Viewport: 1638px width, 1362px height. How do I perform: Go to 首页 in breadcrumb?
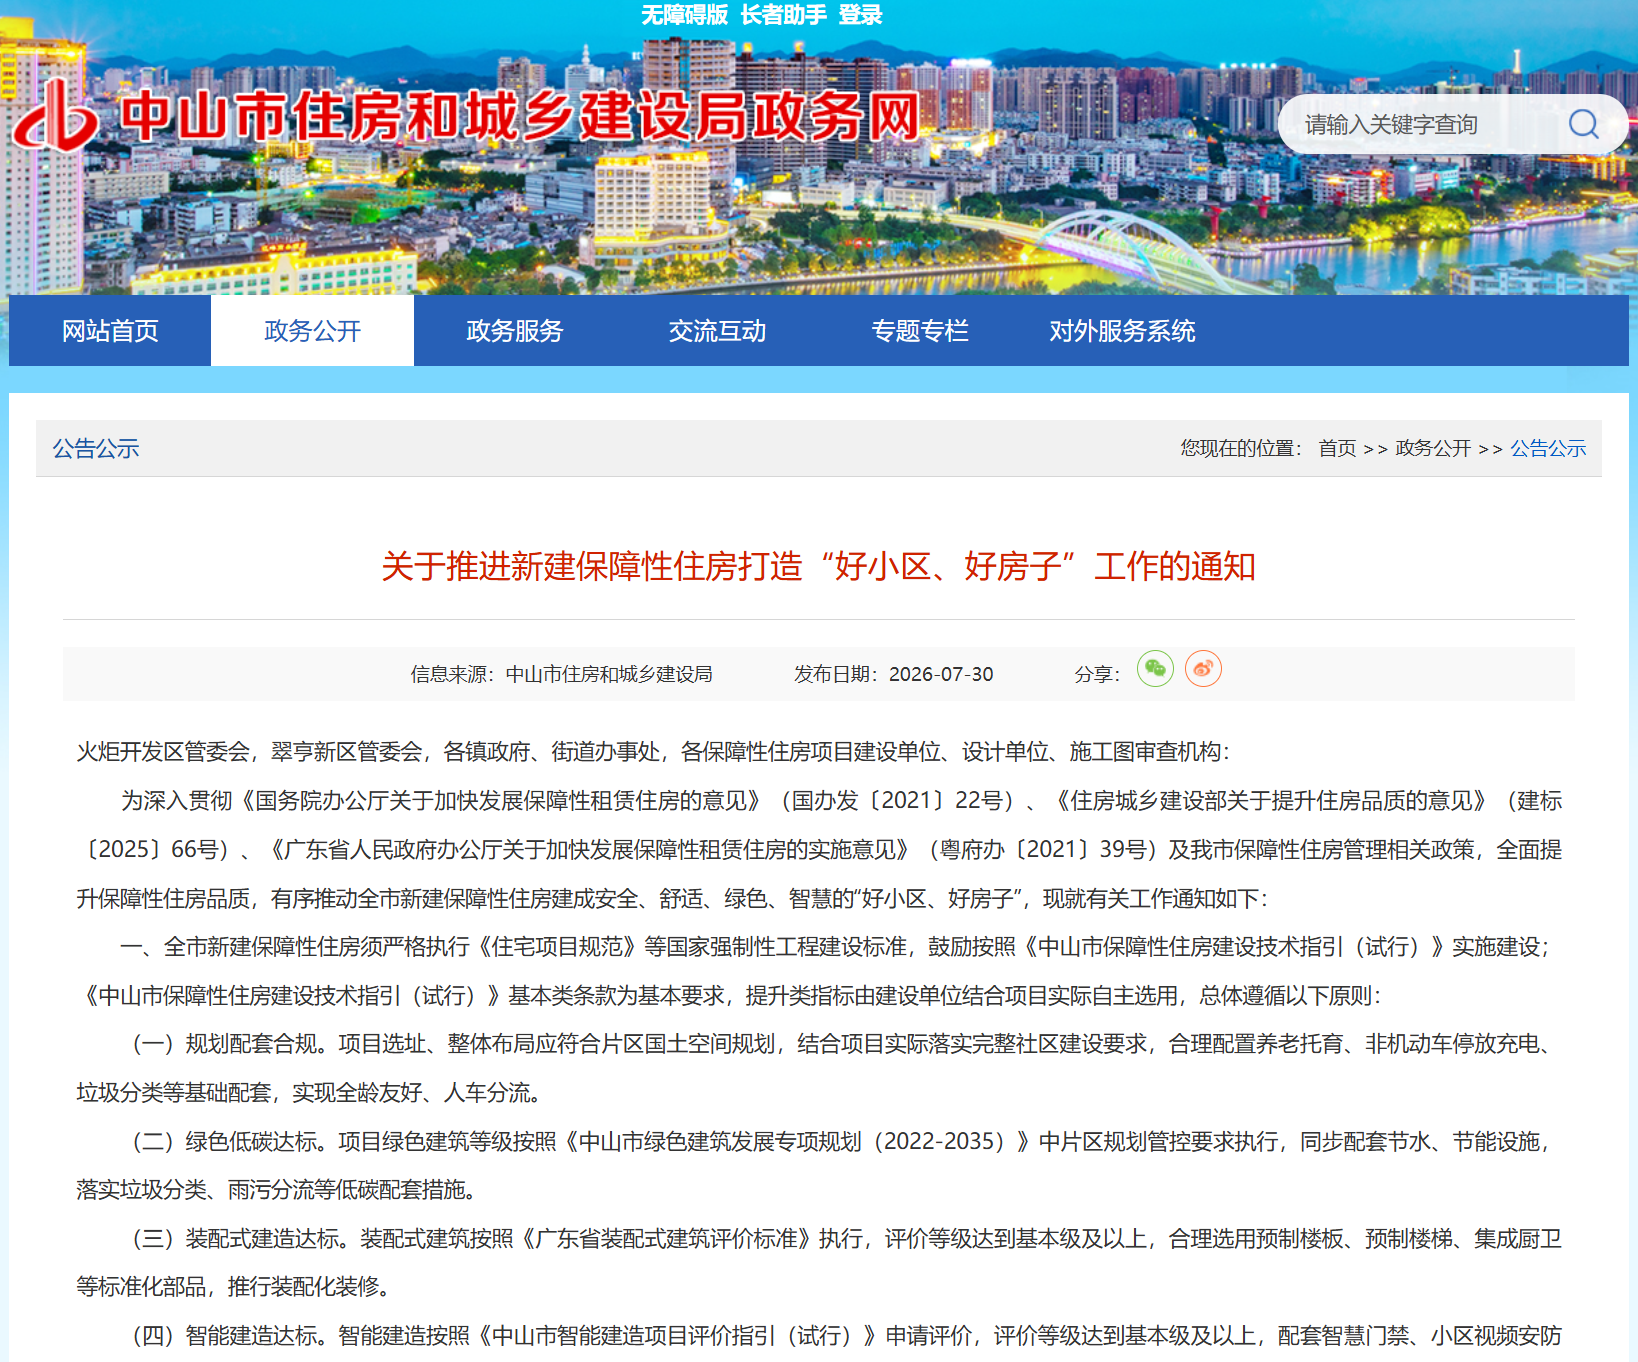coord(1337,448)
